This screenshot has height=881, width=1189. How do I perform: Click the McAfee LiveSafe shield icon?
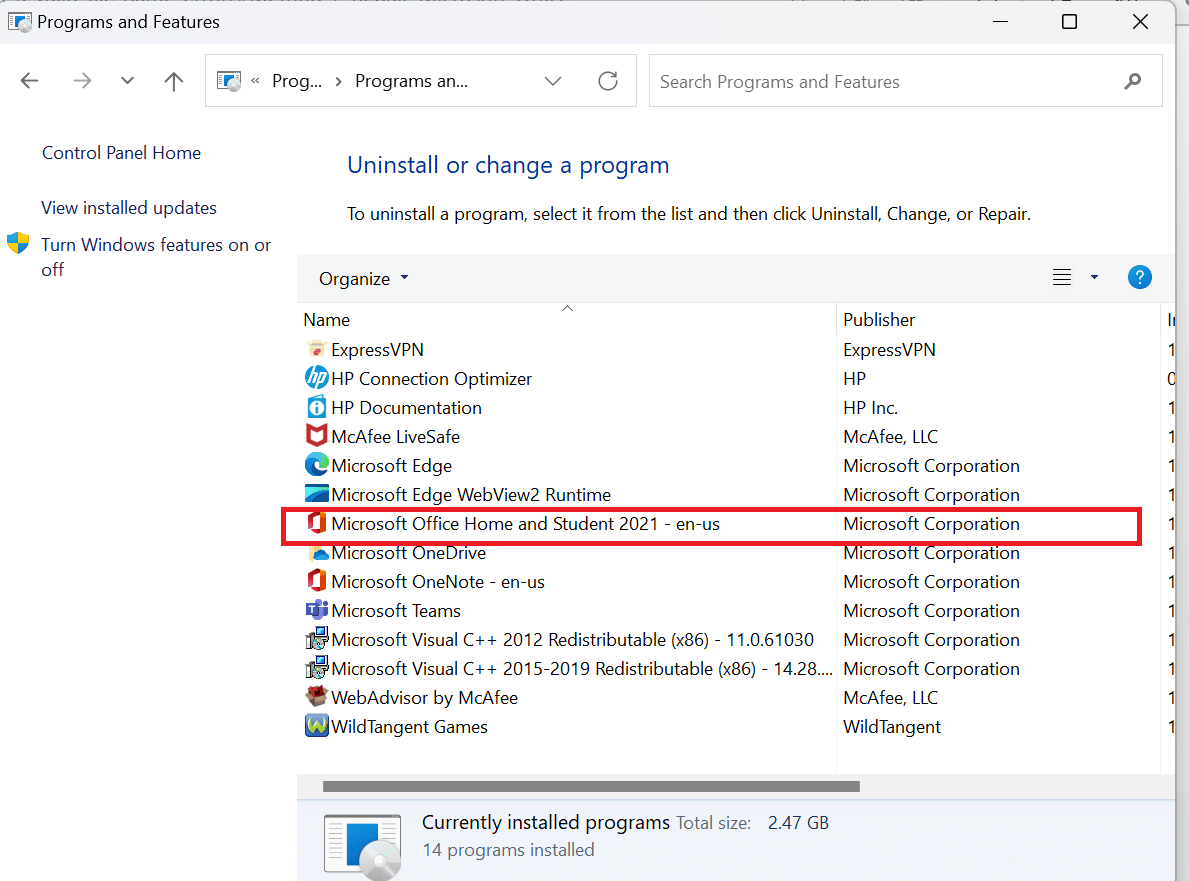tap(316, 436)
